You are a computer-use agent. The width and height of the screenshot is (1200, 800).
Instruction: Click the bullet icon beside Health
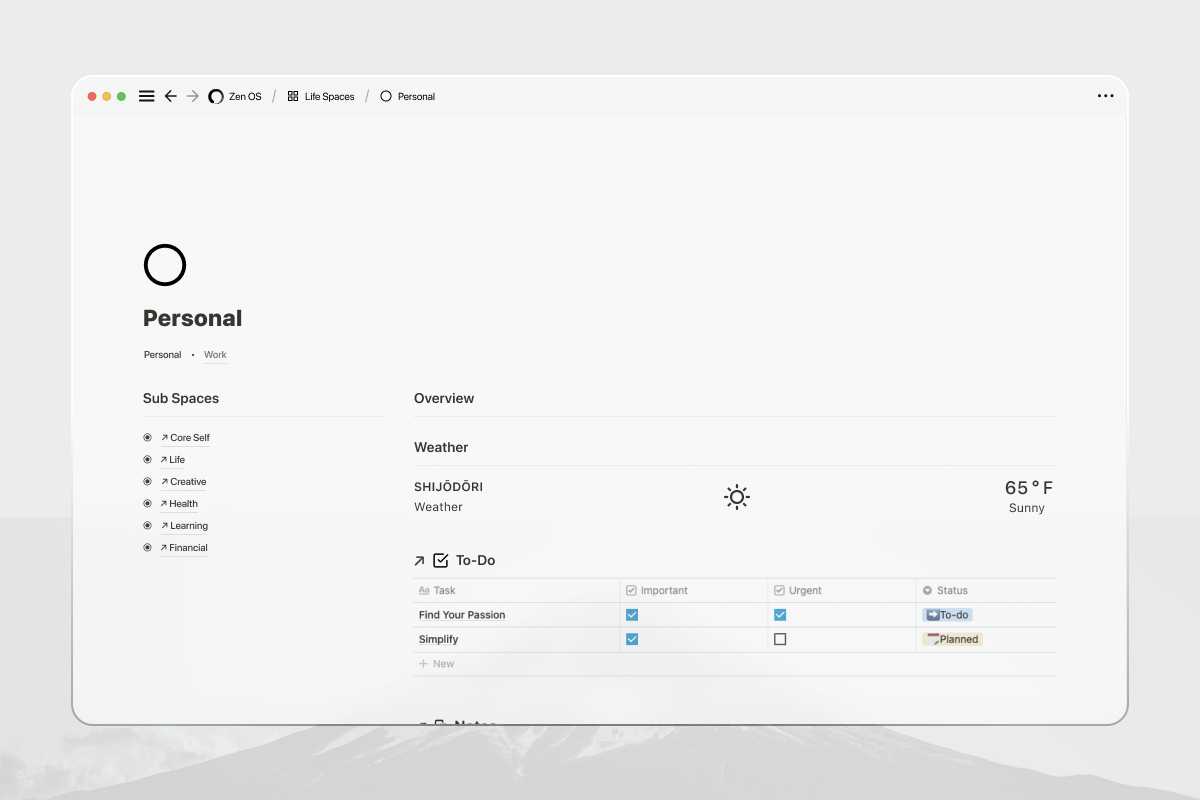(147, 504)
